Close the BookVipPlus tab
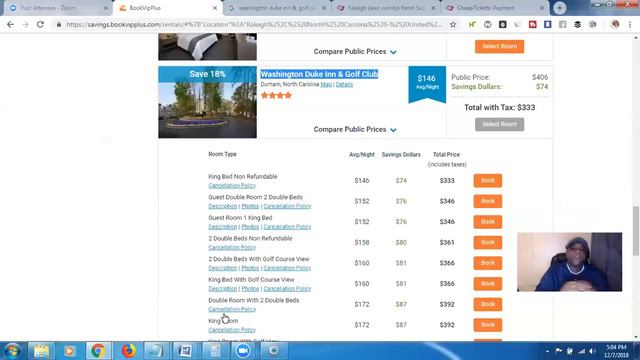The image size is (640, 360). [215, 8]
